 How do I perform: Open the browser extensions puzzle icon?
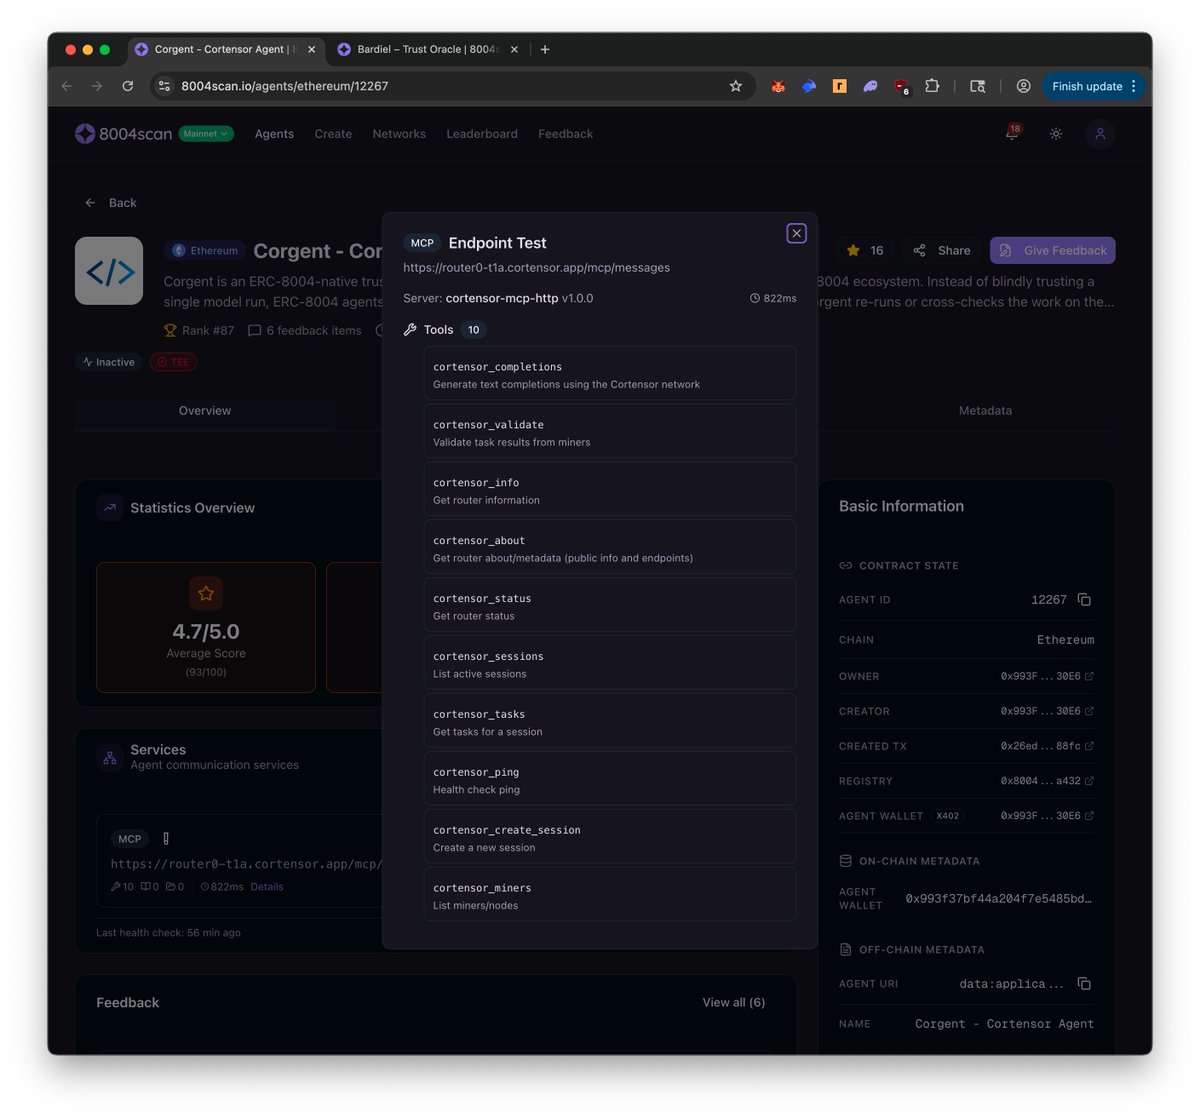[x=932, y=86]
